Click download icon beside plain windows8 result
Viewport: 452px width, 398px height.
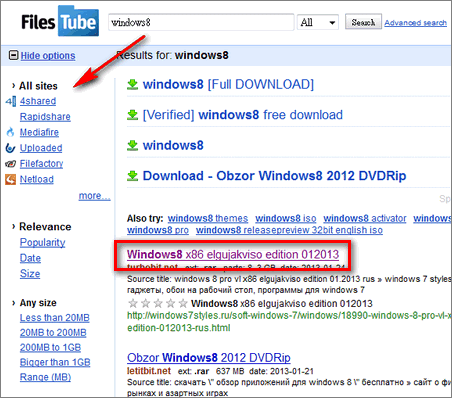coord(133,146)
